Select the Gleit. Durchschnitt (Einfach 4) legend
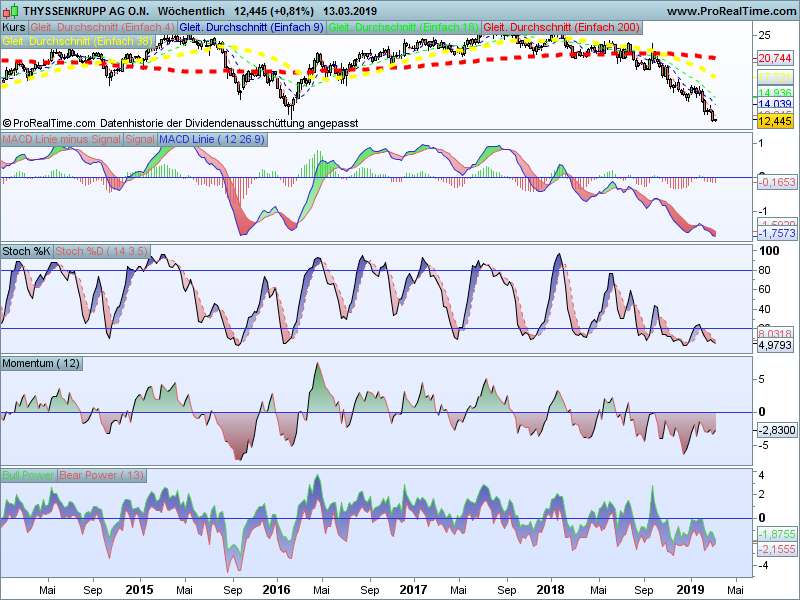The height and width of the screenshot is (600, 800). pos(103,27)
